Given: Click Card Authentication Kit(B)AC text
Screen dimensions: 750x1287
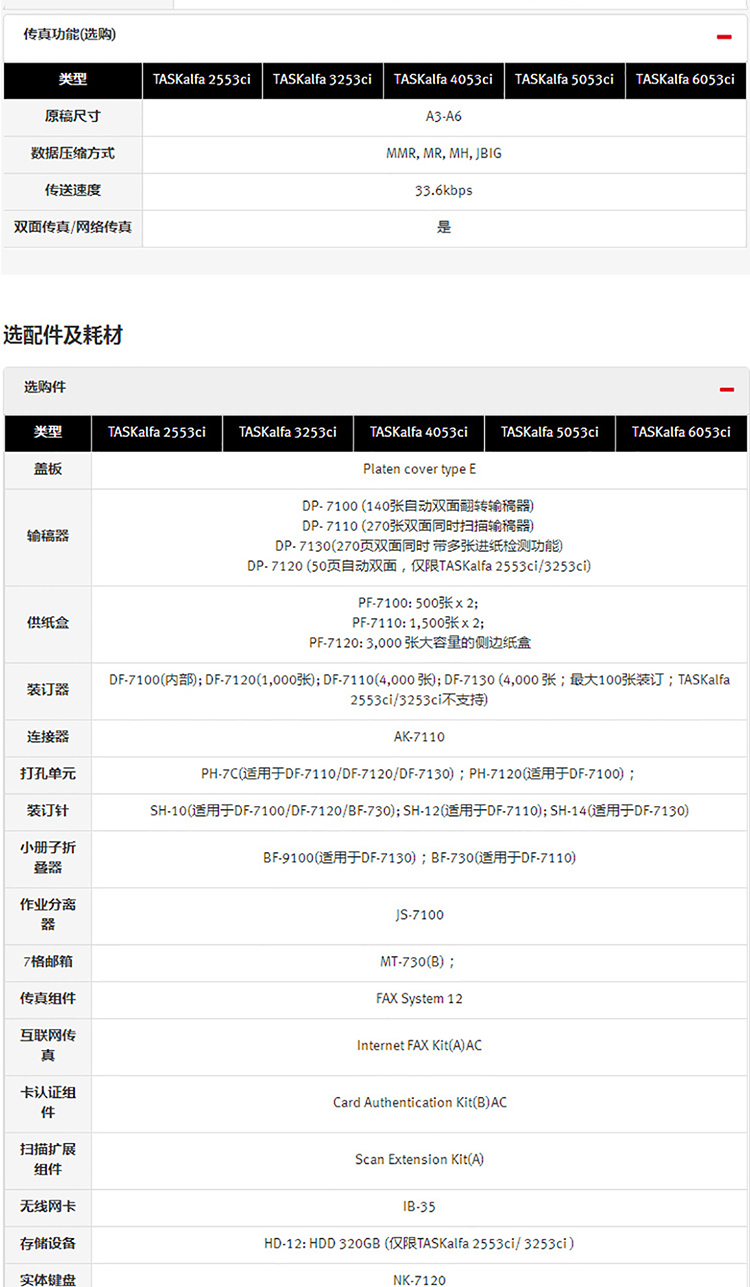Looking at the screenshot, I should point(419,1102).
